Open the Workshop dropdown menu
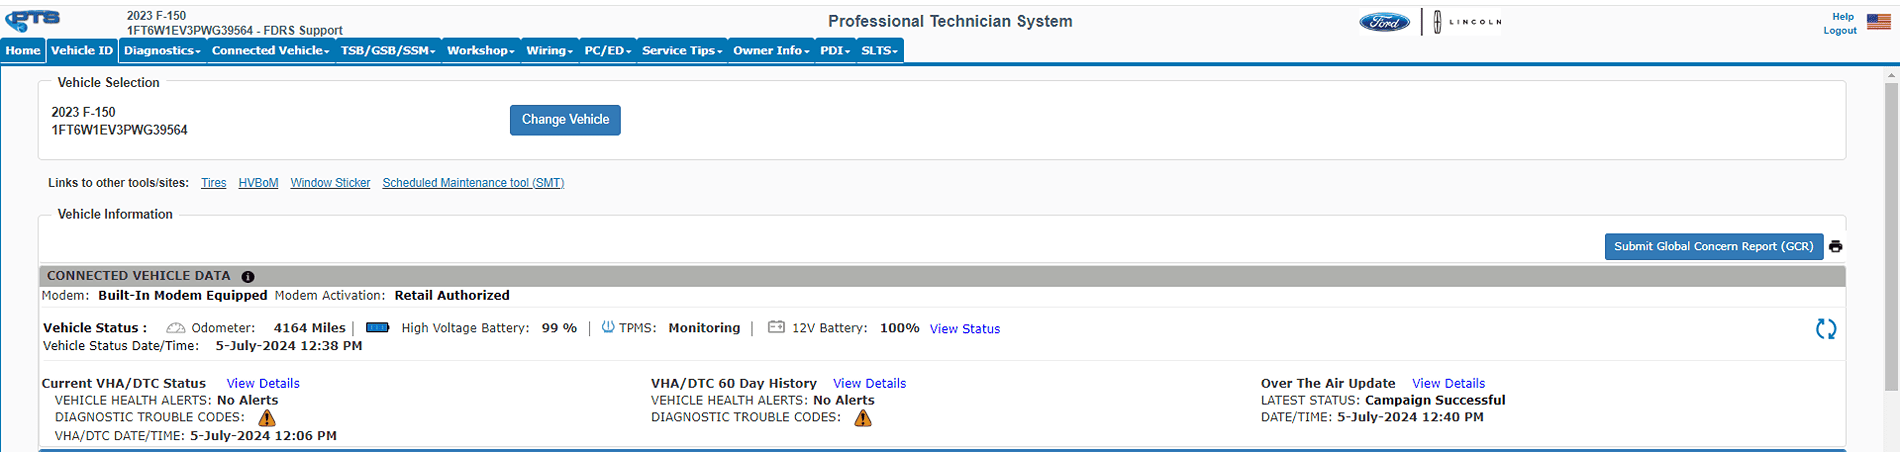The image size is (1900, 452). tap(480, 51)
